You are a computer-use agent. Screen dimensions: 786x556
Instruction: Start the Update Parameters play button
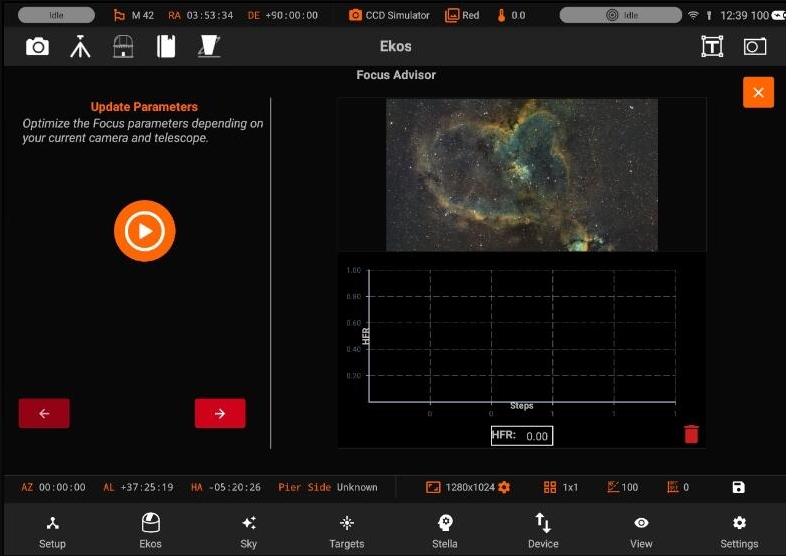[x=145, y=231]
